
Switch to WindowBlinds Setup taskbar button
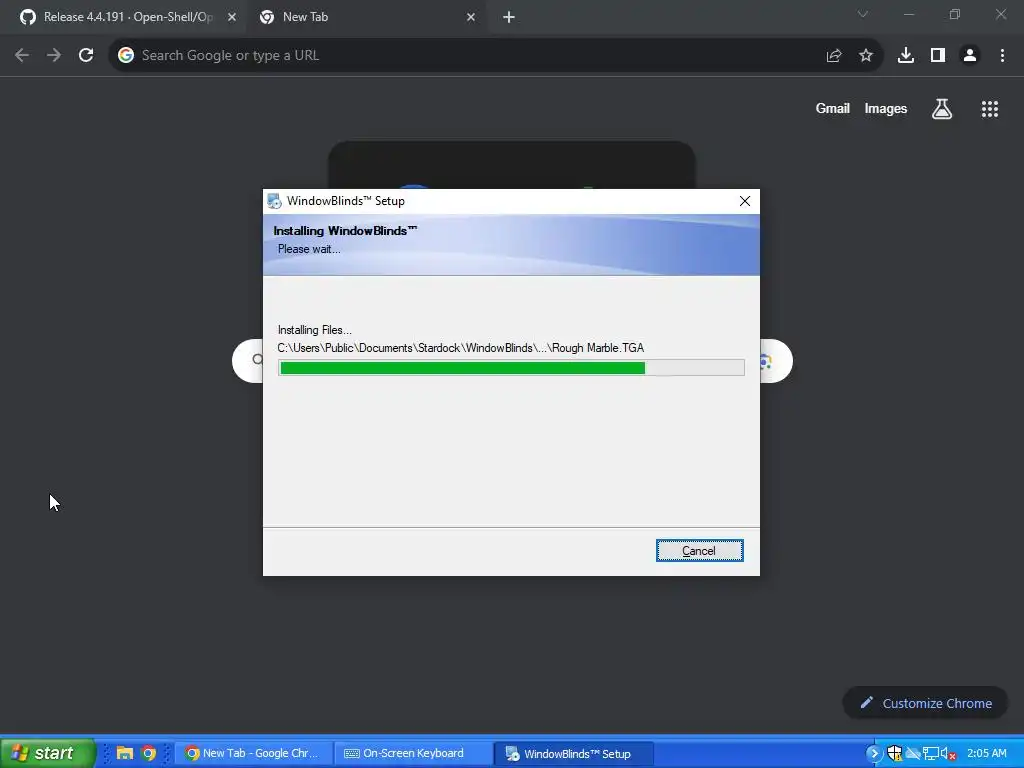(x=573, y=753)
